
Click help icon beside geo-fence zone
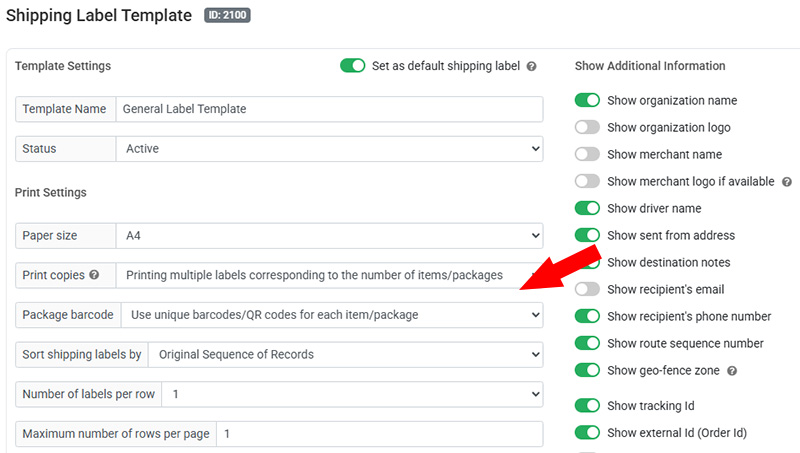tap(731, 371)
